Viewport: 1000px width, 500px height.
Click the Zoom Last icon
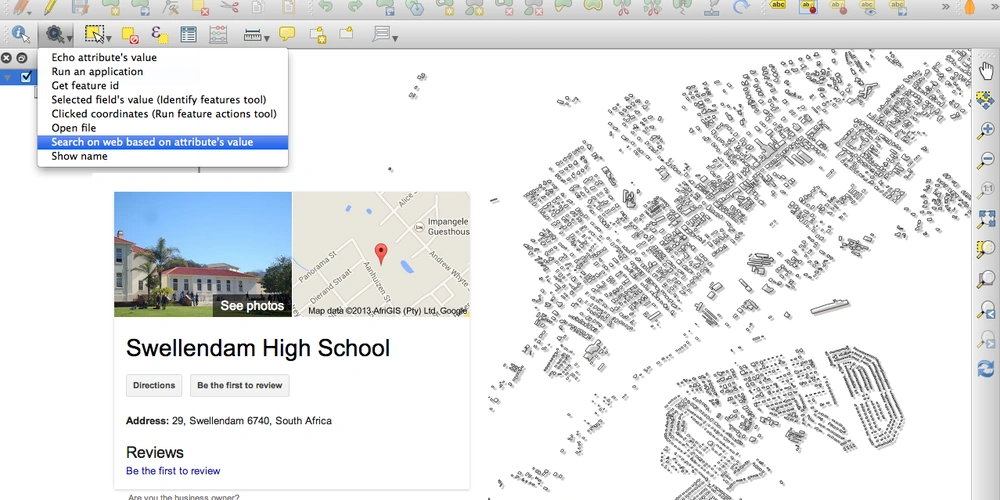(x=986, y=309)
